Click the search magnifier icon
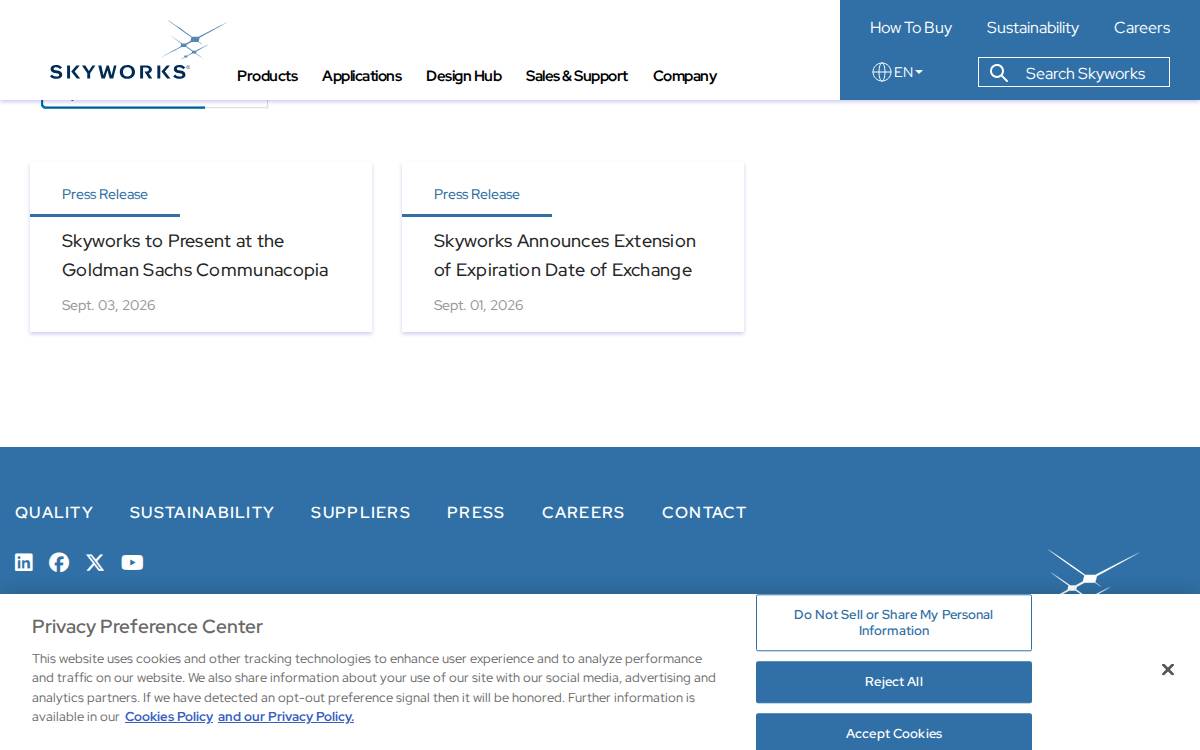The width and height of the screenshot is (1200, 750). (998, 73)
